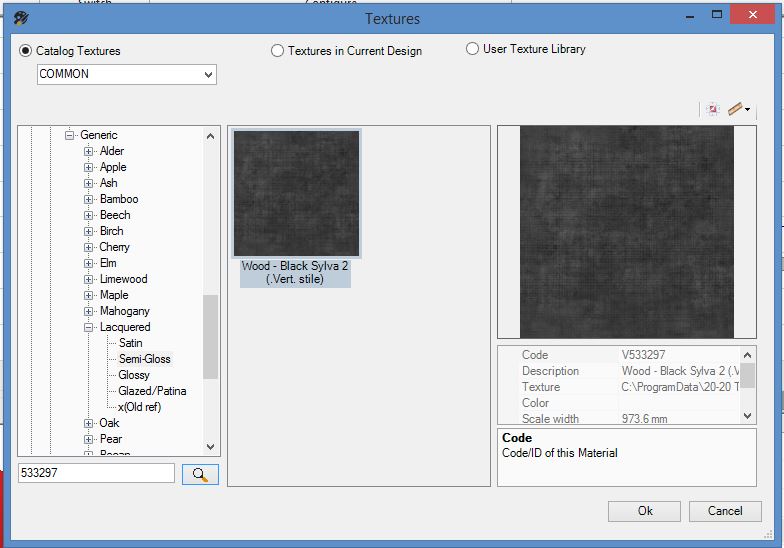The height and width of the screenshot is (548, 784).
Task: Select Glazed/Patina in the tree
Action: 152,391
